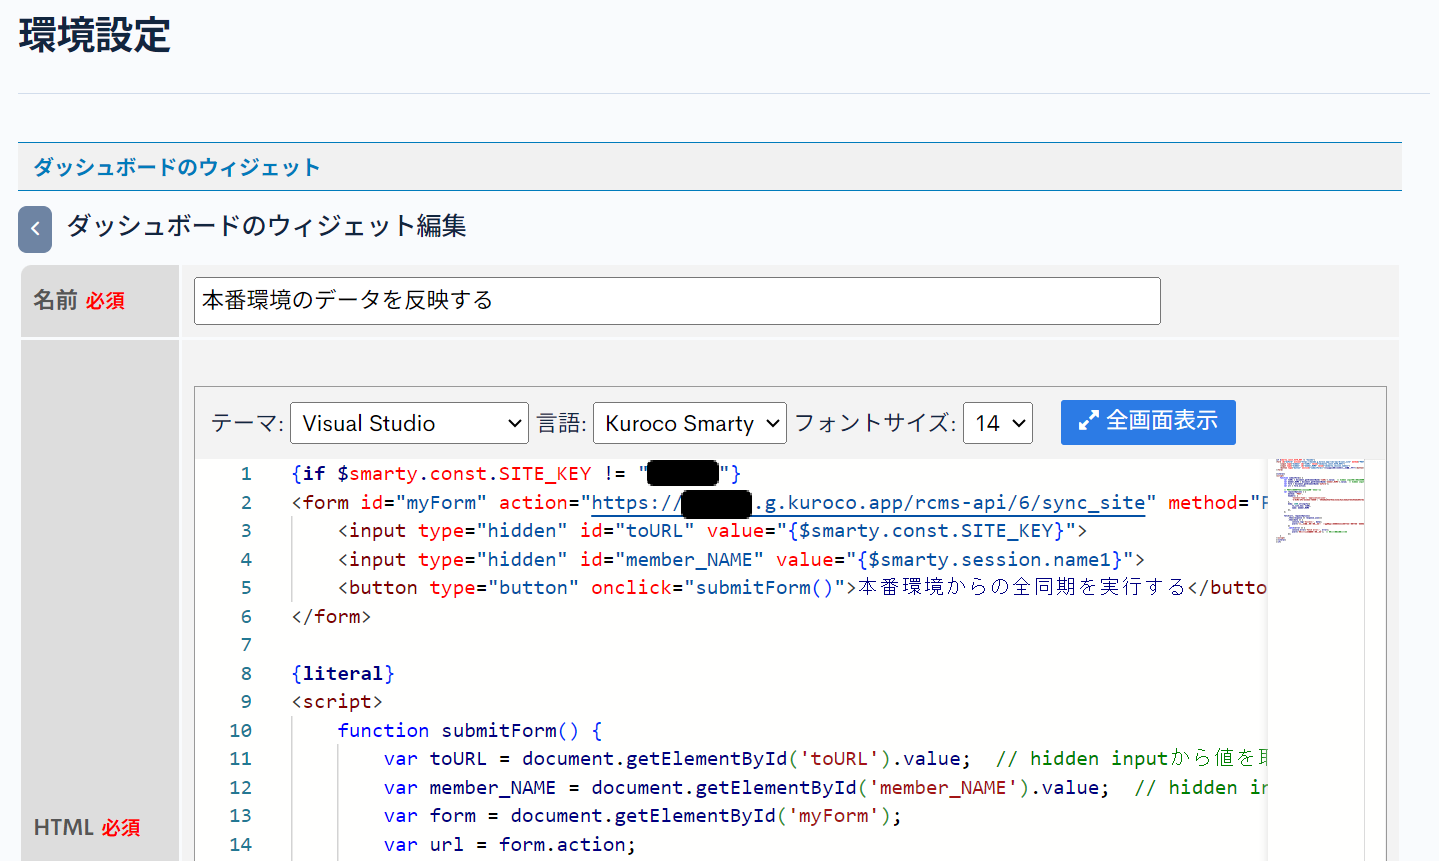Click the id="toURL" hidden input line
This screenshot has height=861, width=1439.
pyautogui.click(x=712, y=531)
